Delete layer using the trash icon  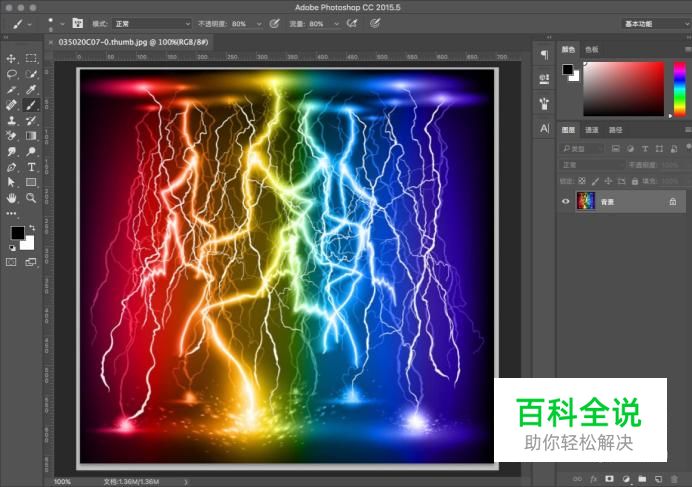(x=674, y=480)
